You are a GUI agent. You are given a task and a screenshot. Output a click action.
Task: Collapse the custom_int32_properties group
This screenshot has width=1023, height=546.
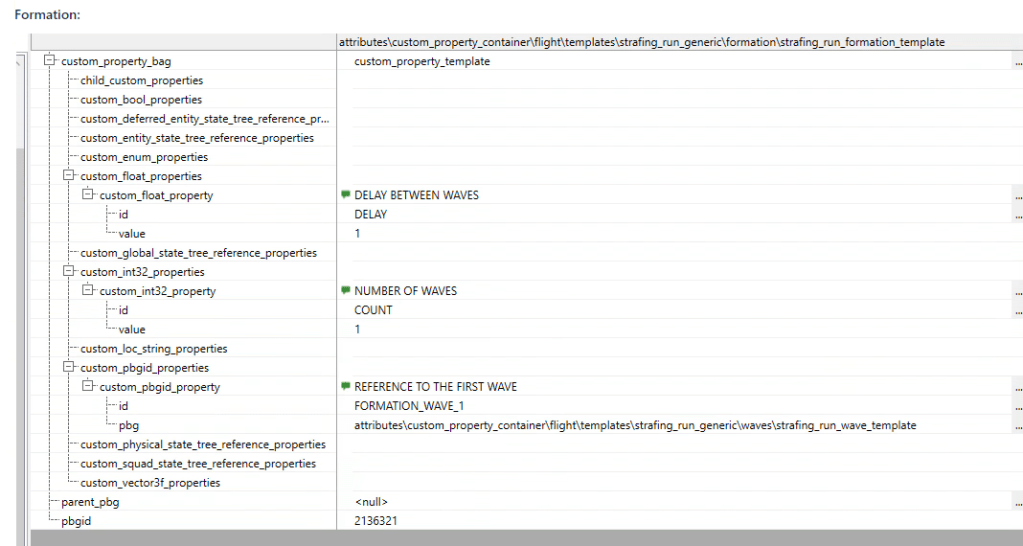[68, 272]
